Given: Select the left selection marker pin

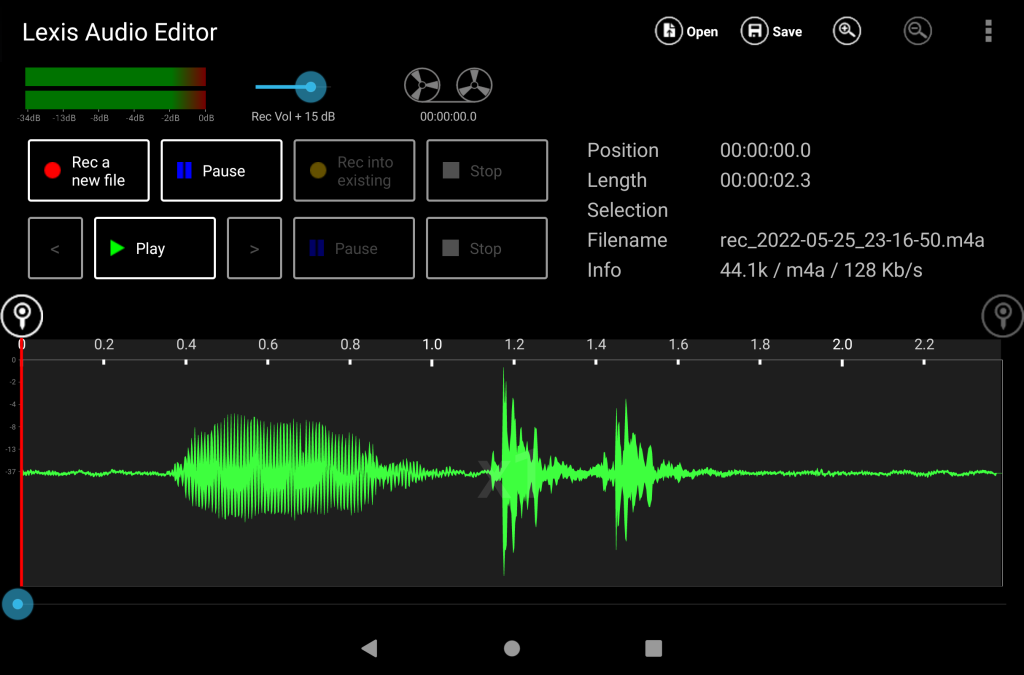Looking at the screenshot, I should point(22,316).
